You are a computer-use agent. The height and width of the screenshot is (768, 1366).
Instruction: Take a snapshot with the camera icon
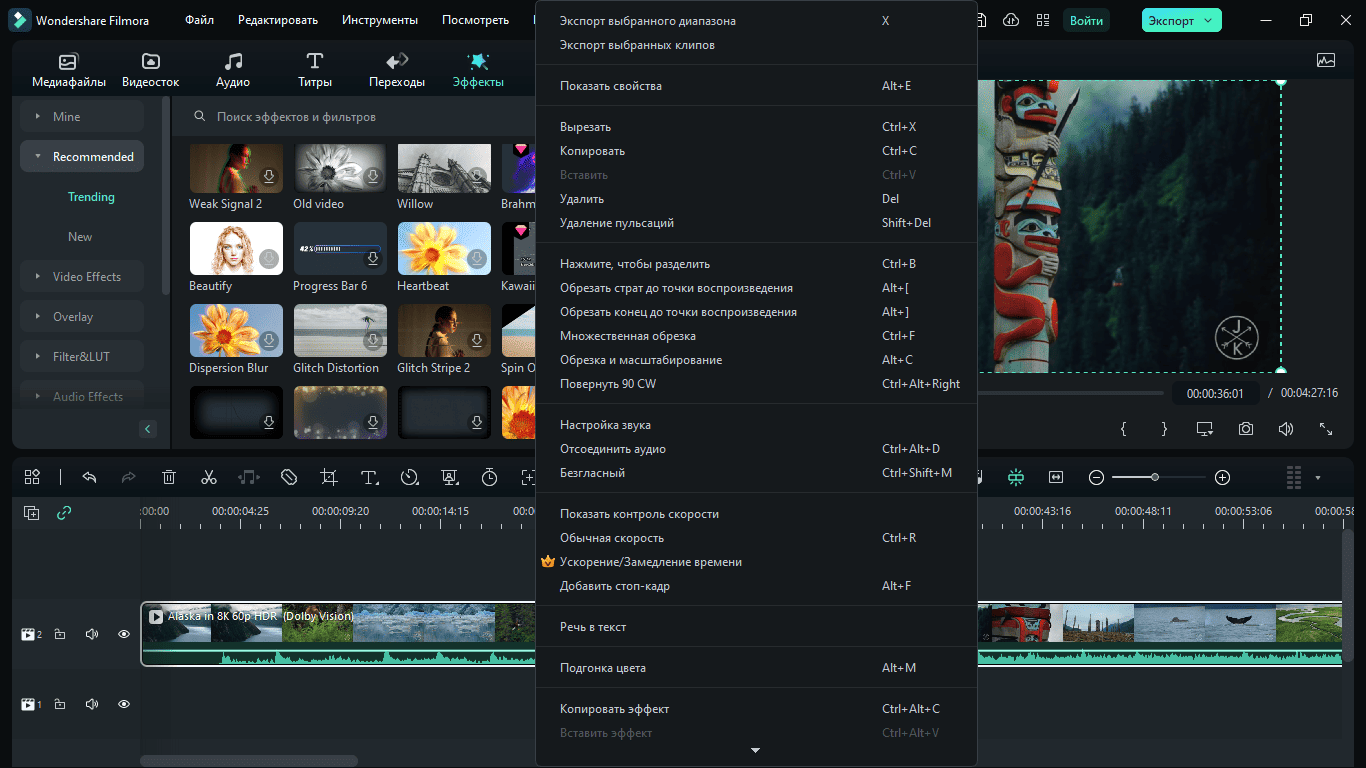[1245, 428]
